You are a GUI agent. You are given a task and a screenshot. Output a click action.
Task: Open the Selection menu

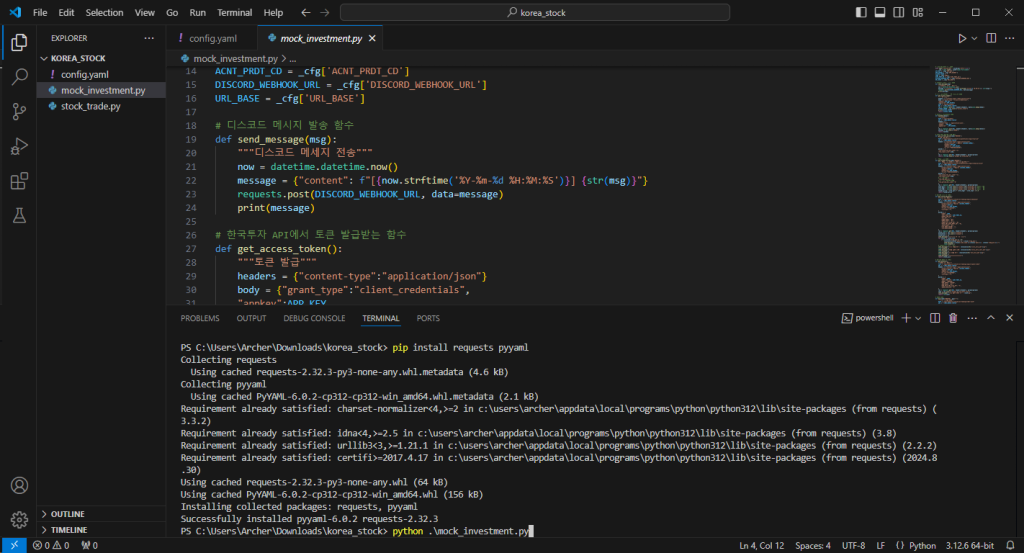(x=104, y=12)
